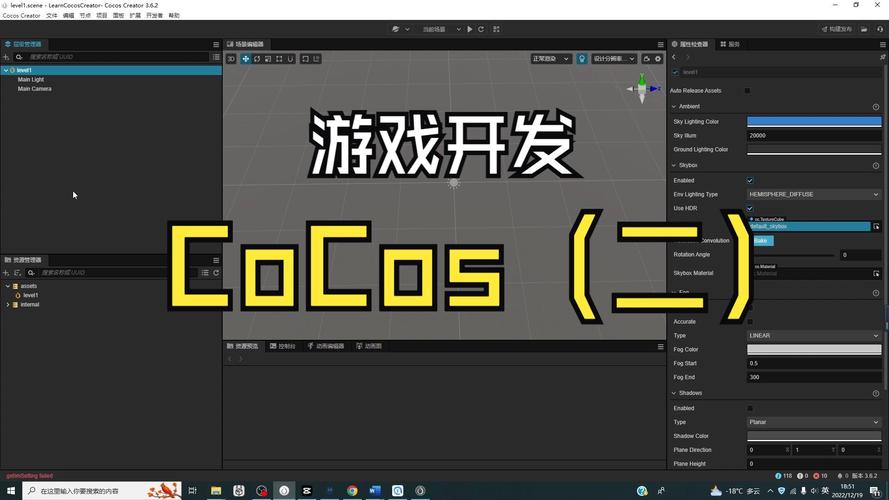Click the 3D view mode toggle icon

click(231, 59)
